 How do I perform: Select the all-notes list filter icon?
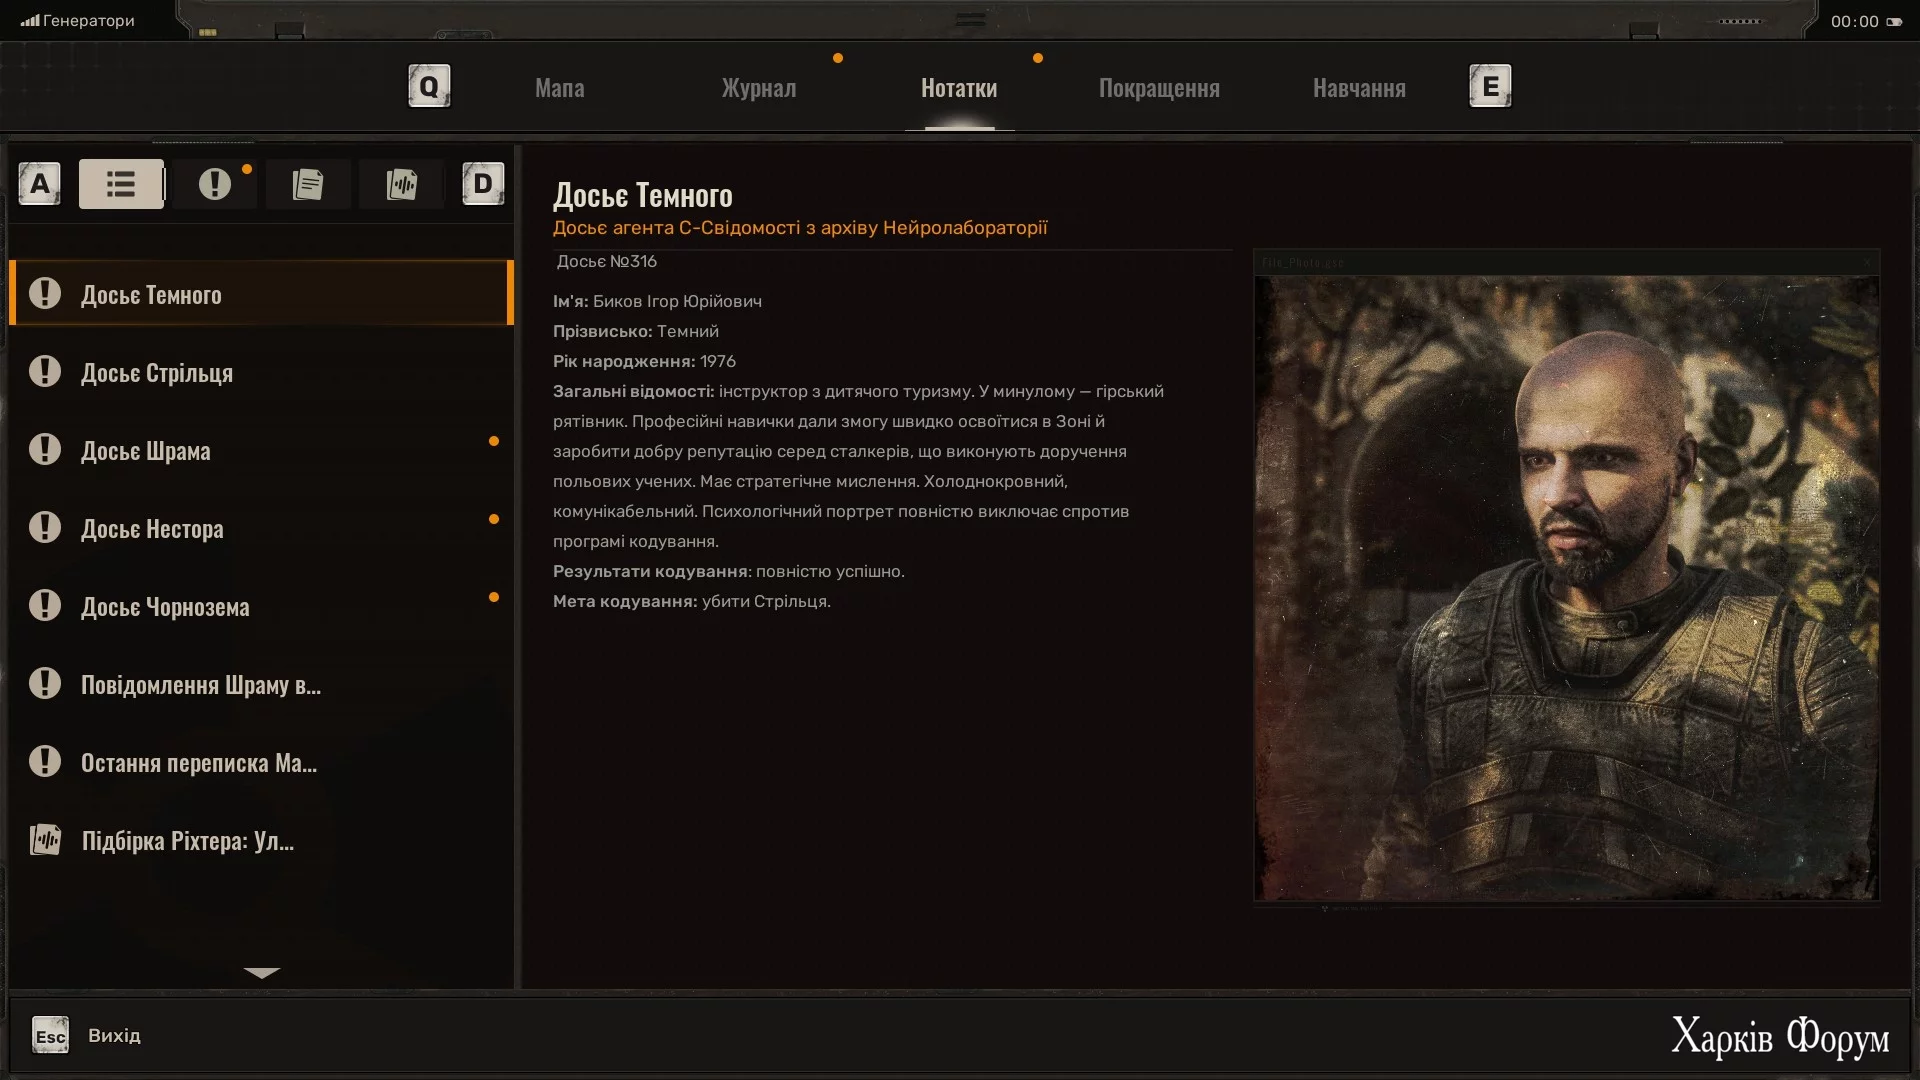click(121, 184)
